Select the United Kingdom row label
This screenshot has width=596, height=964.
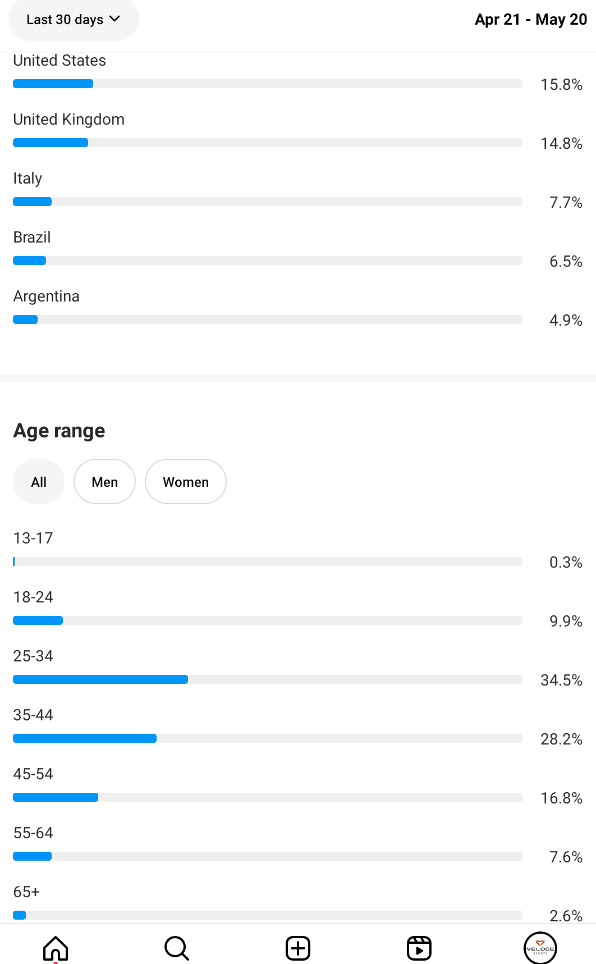coord(69,119)
